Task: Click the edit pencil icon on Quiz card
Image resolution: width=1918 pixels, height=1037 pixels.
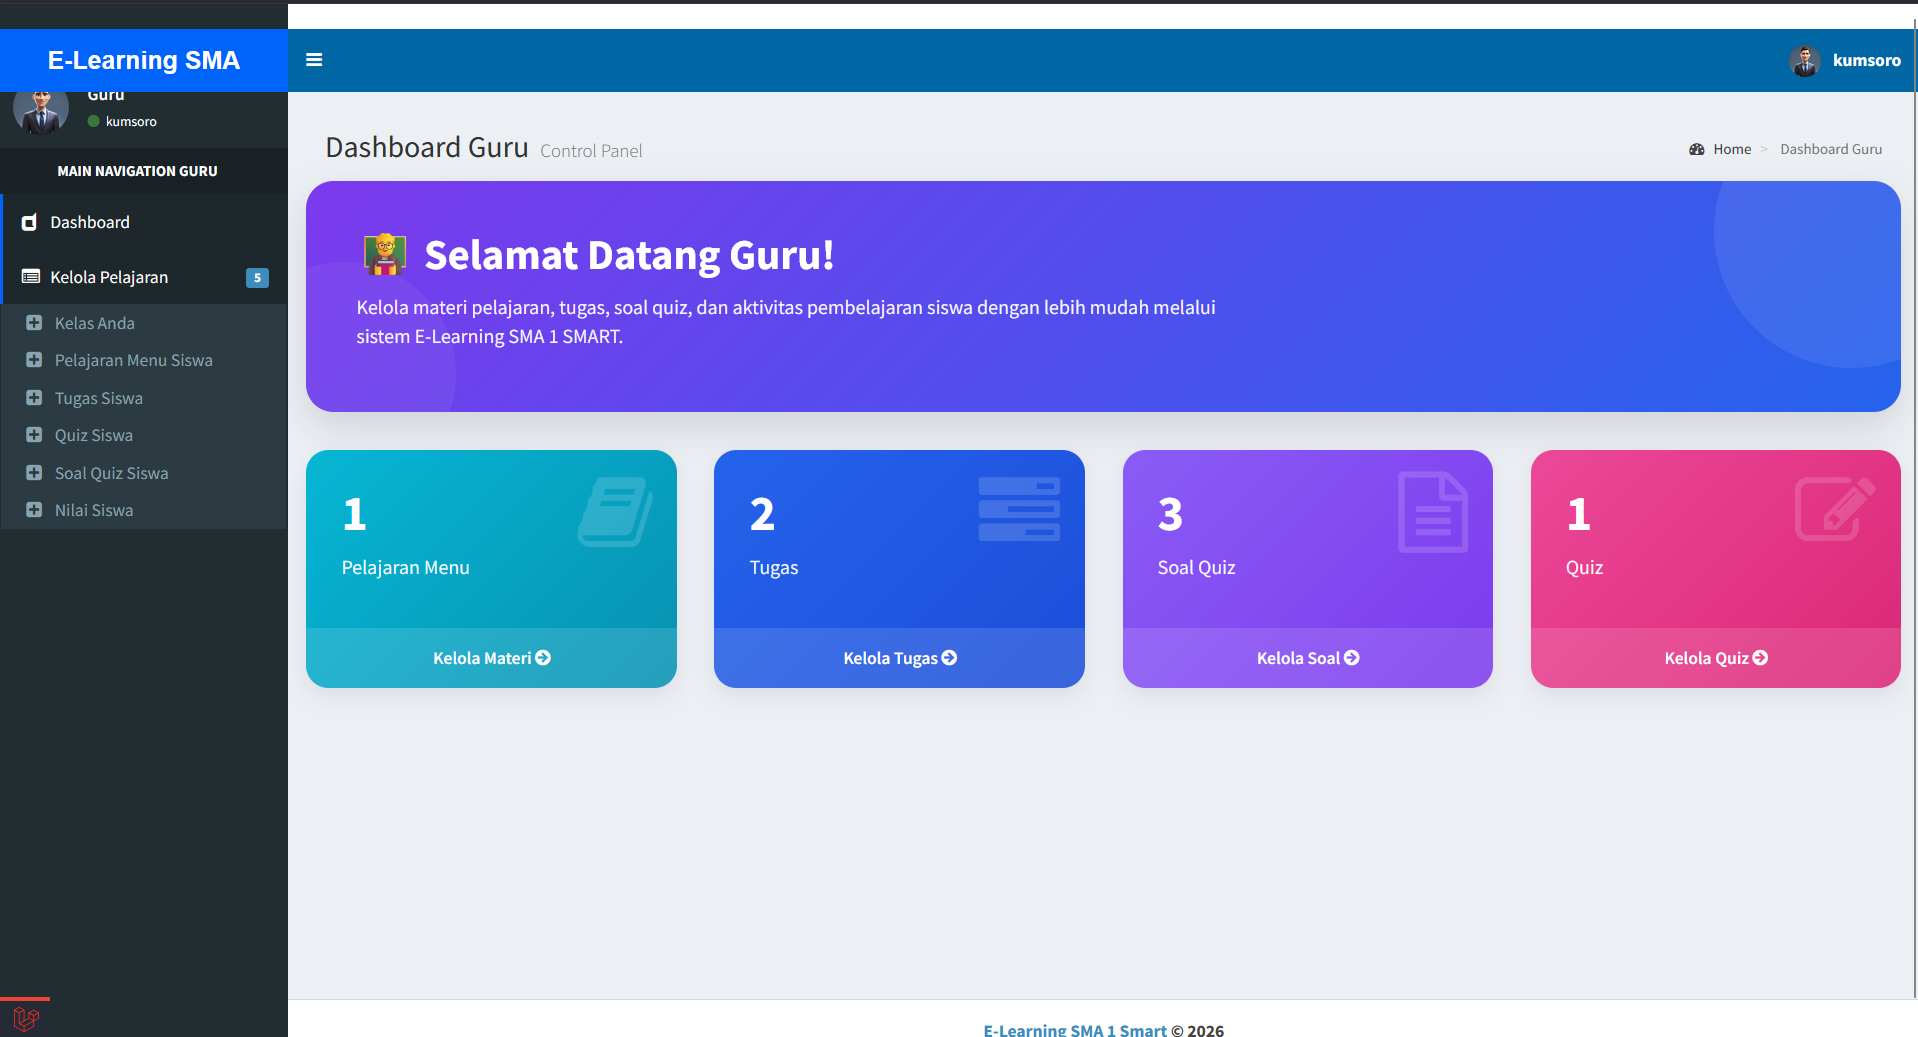Action: point(1835,509)
